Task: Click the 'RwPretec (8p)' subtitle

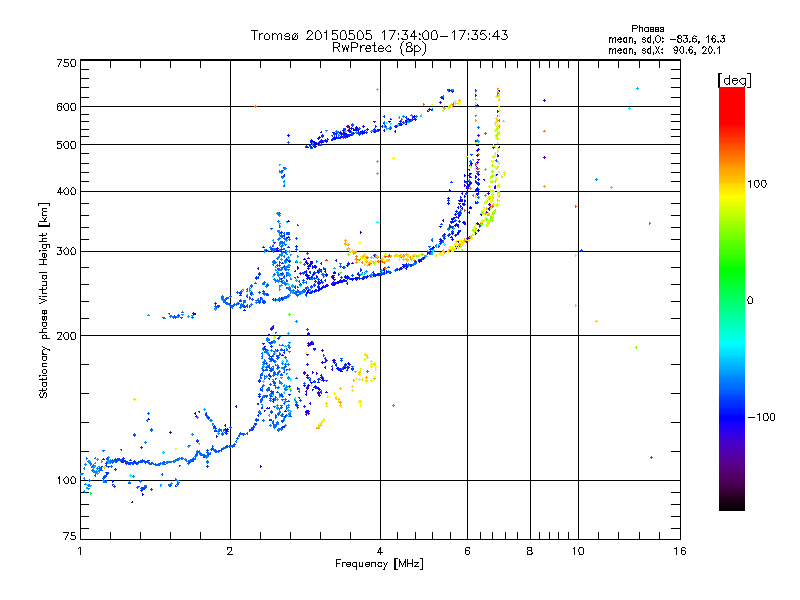Action: coord(379,48)
